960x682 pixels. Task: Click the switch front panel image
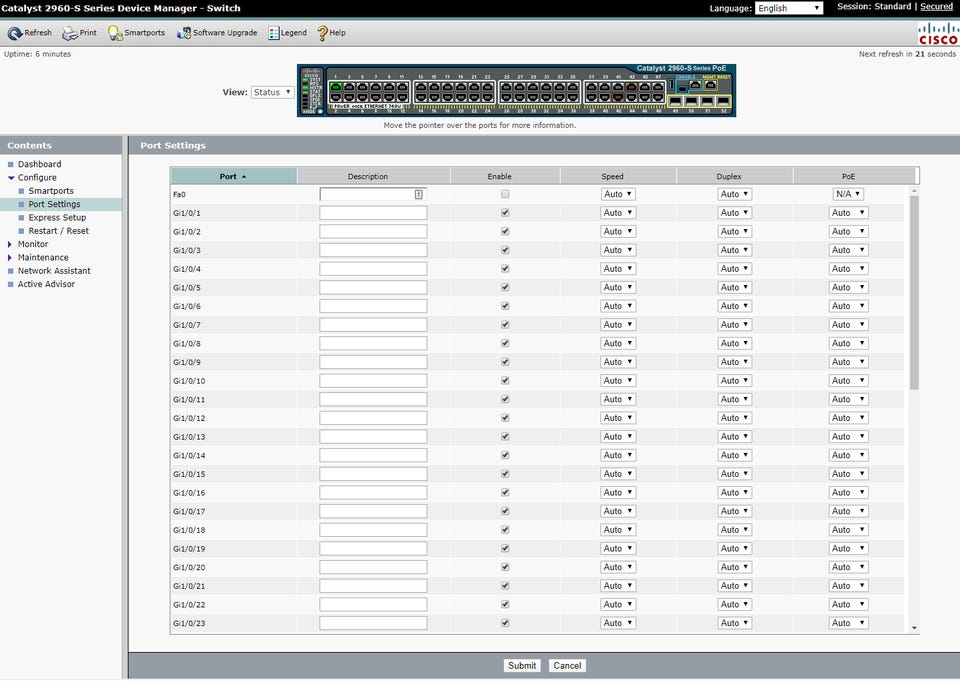[x=516, y=90]
